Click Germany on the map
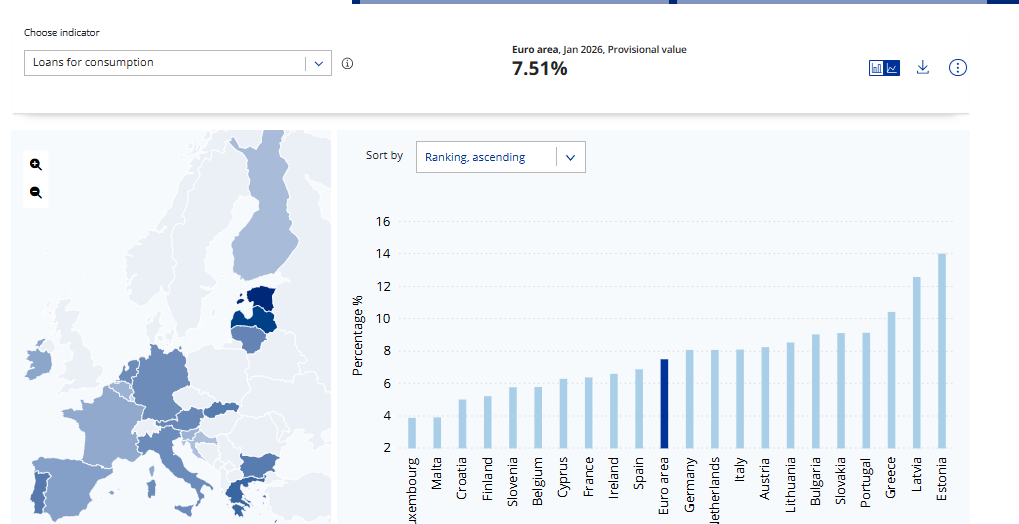 coord(162,380)
